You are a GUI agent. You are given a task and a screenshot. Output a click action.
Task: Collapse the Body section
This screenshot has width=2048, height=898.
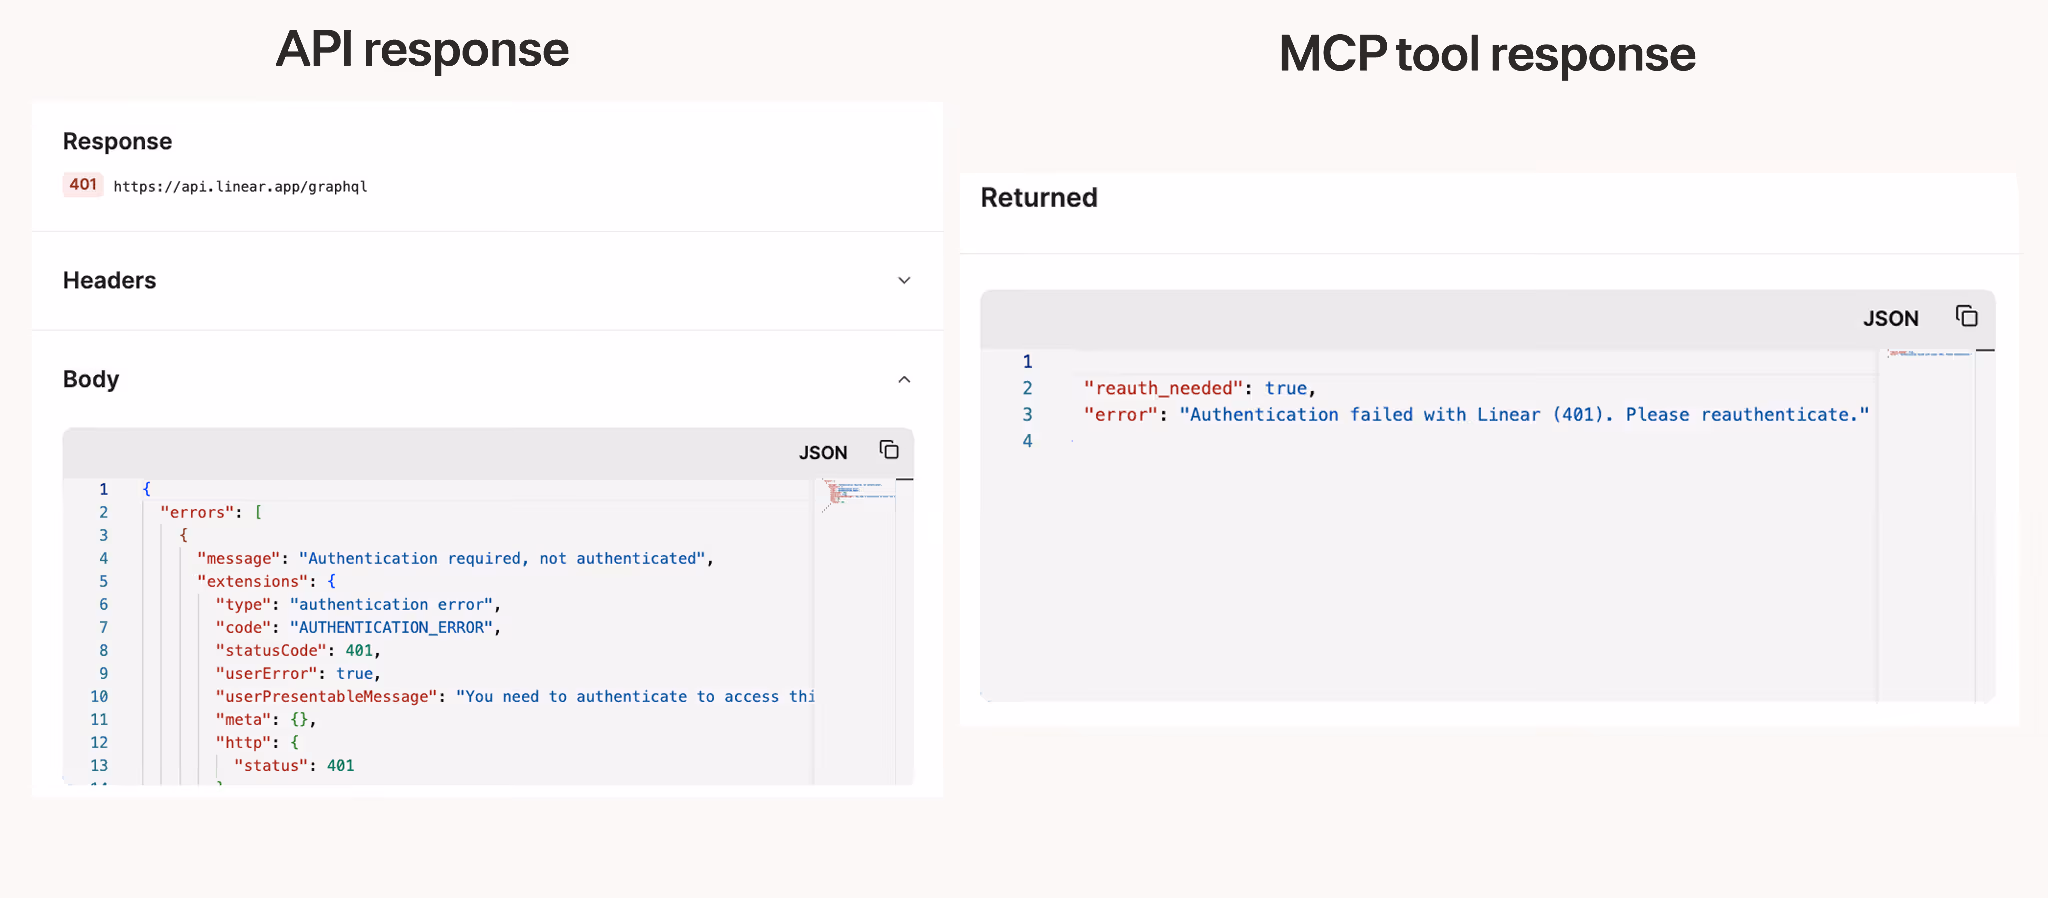[904, 379]
